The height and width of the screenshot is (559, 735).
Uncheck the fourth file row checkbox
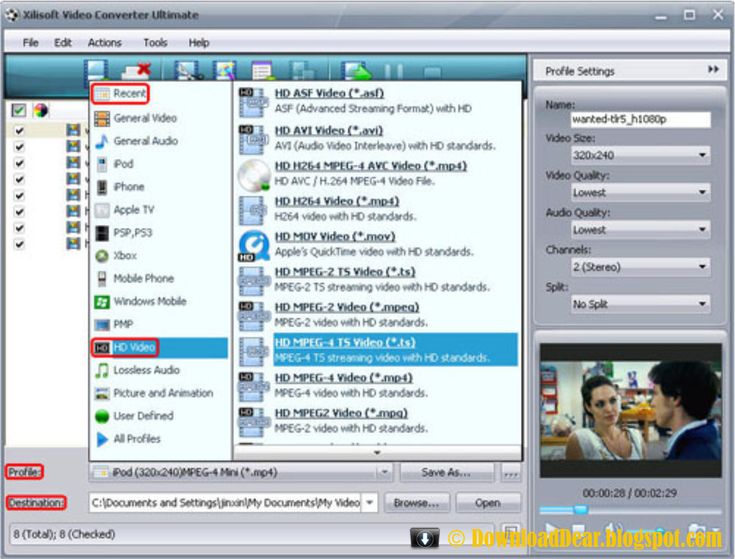tap(19, 179)
